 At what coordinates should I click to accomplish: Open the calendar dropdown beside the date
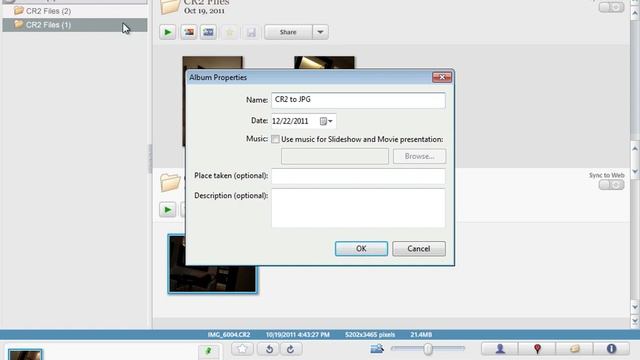(x=326, y=121)
